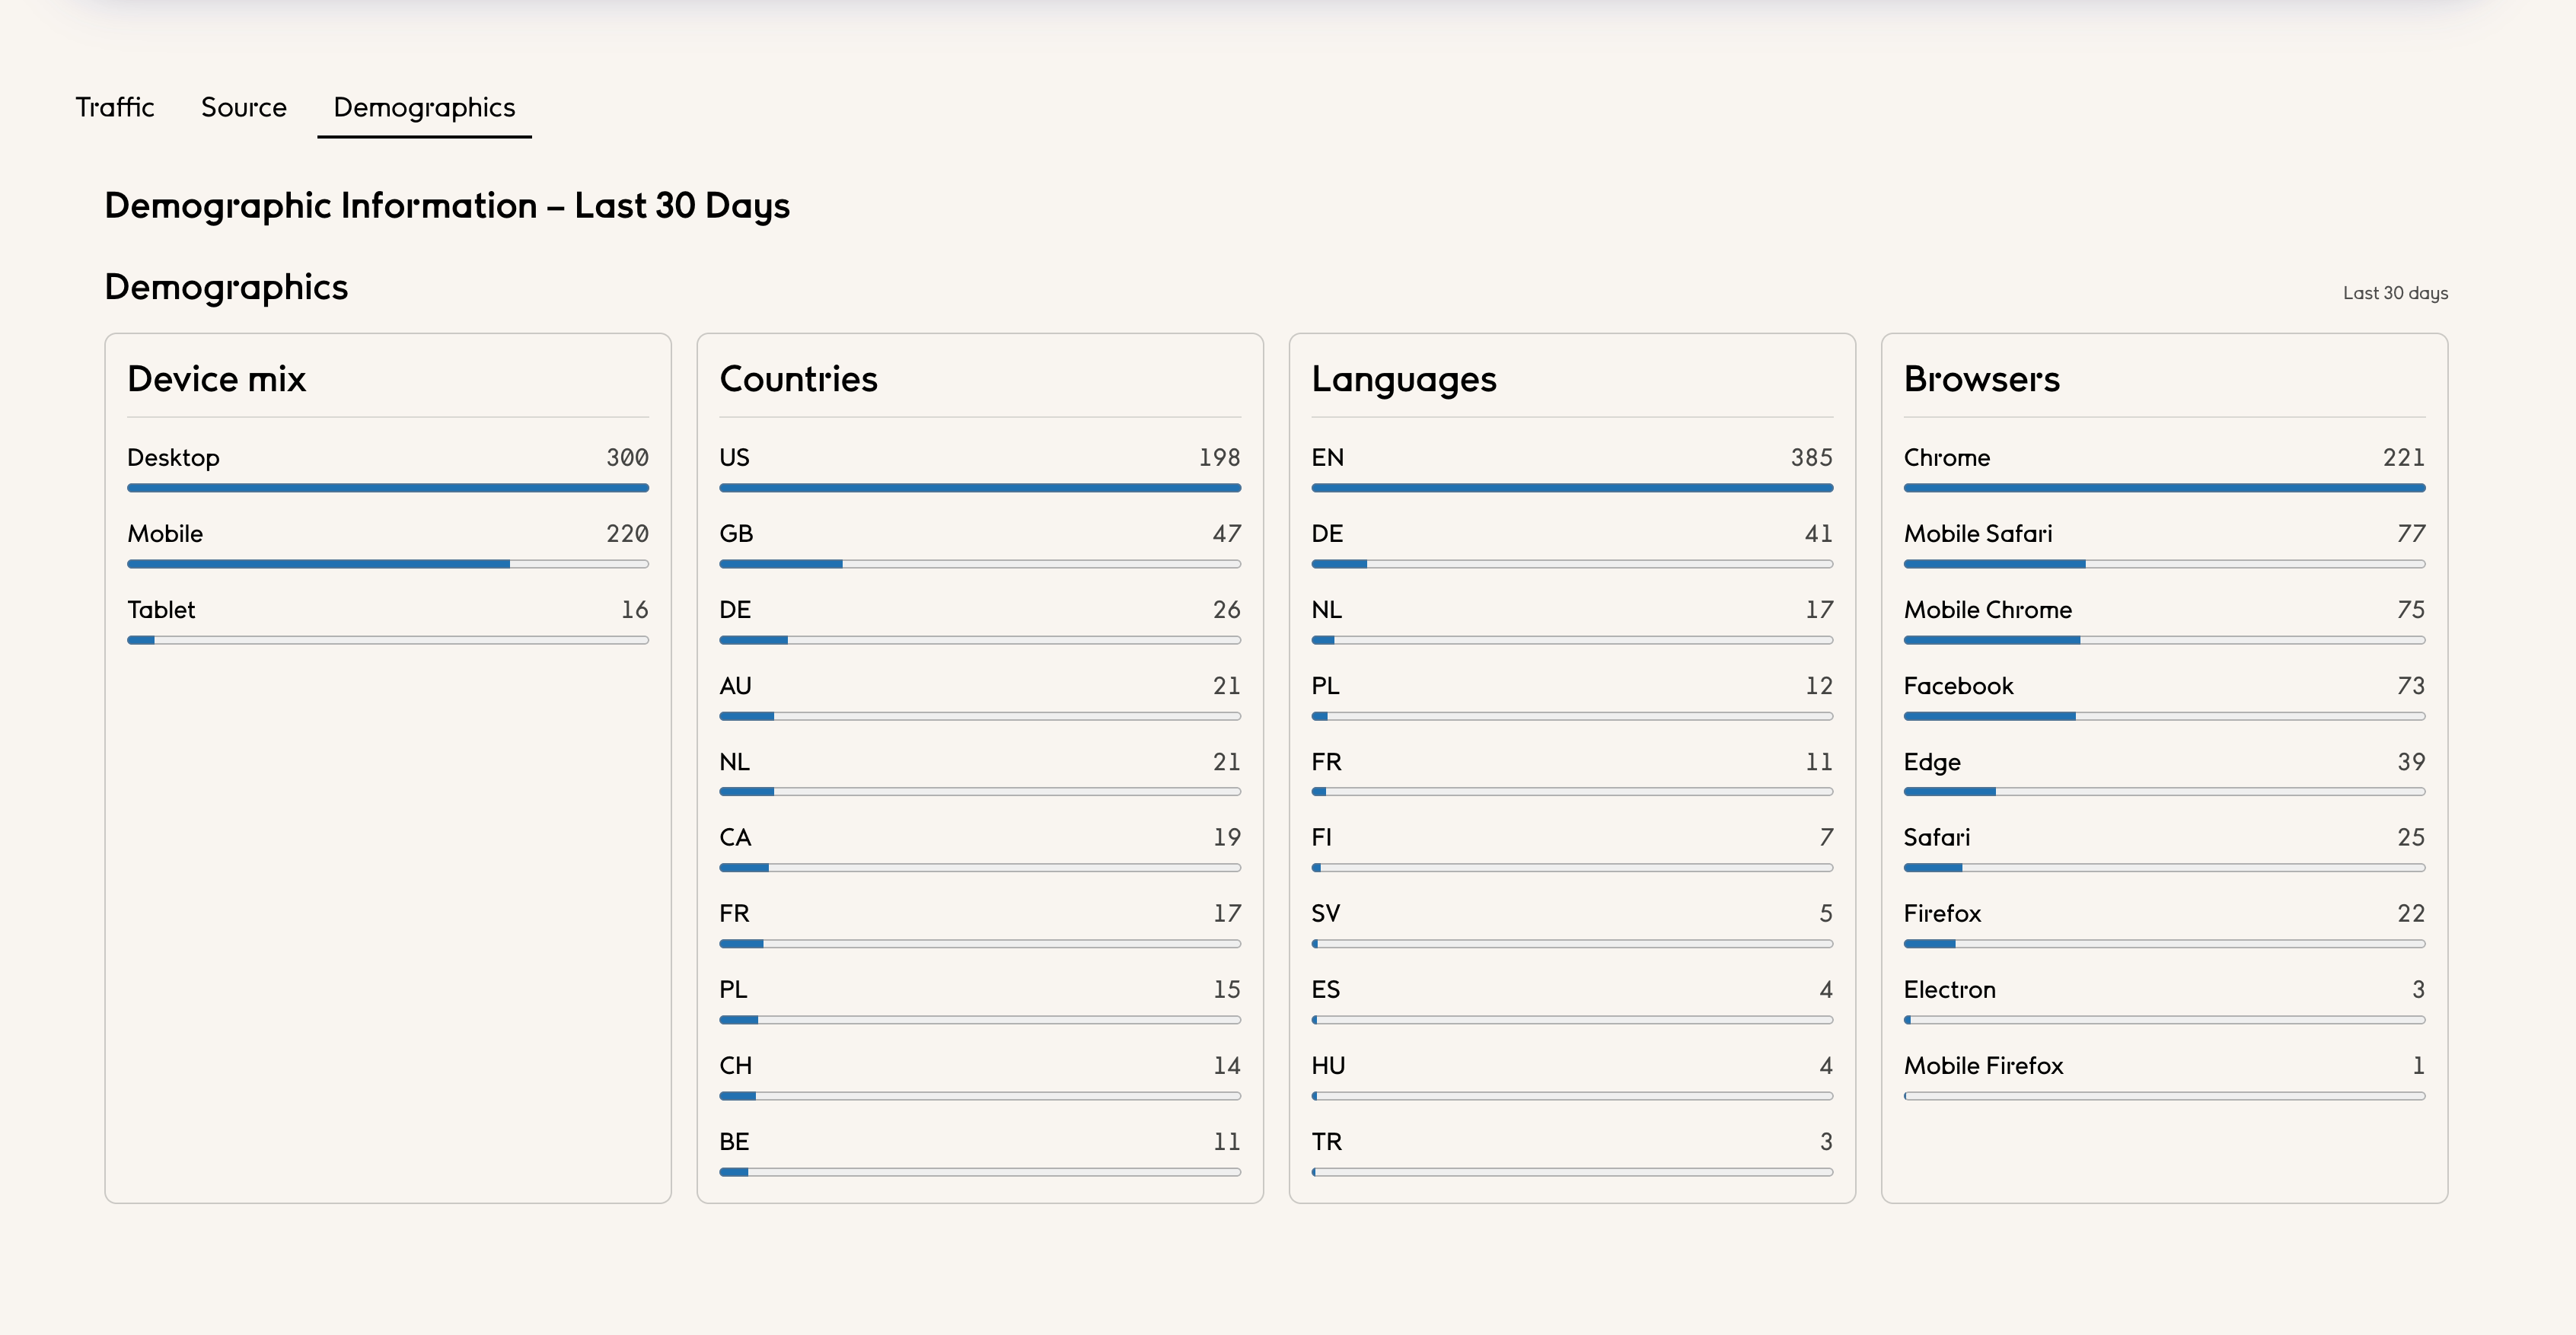Click the 'NL' label in the Countries card

click(734, 762)
